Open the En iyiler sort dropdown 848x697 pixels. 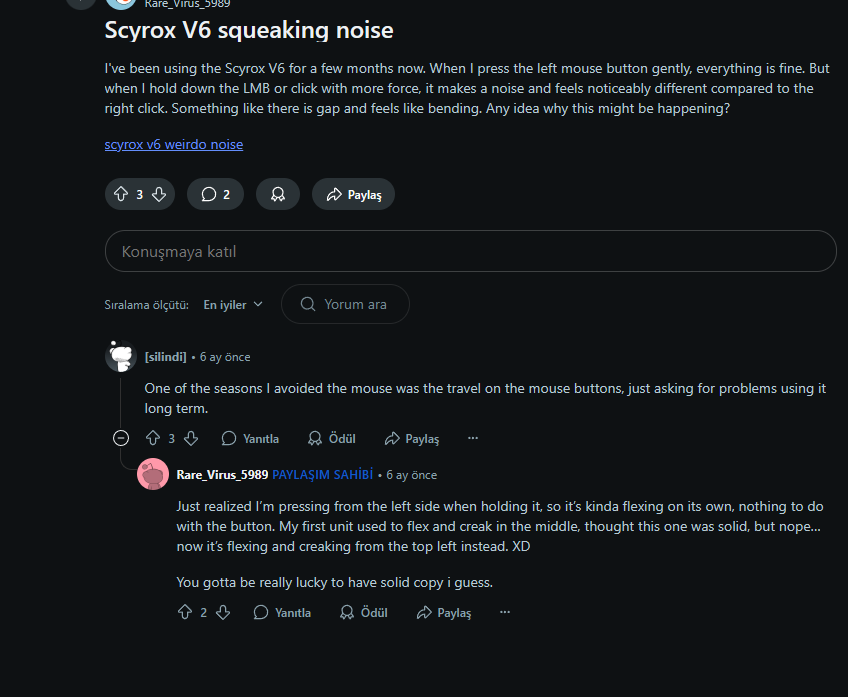pos(233,305)
